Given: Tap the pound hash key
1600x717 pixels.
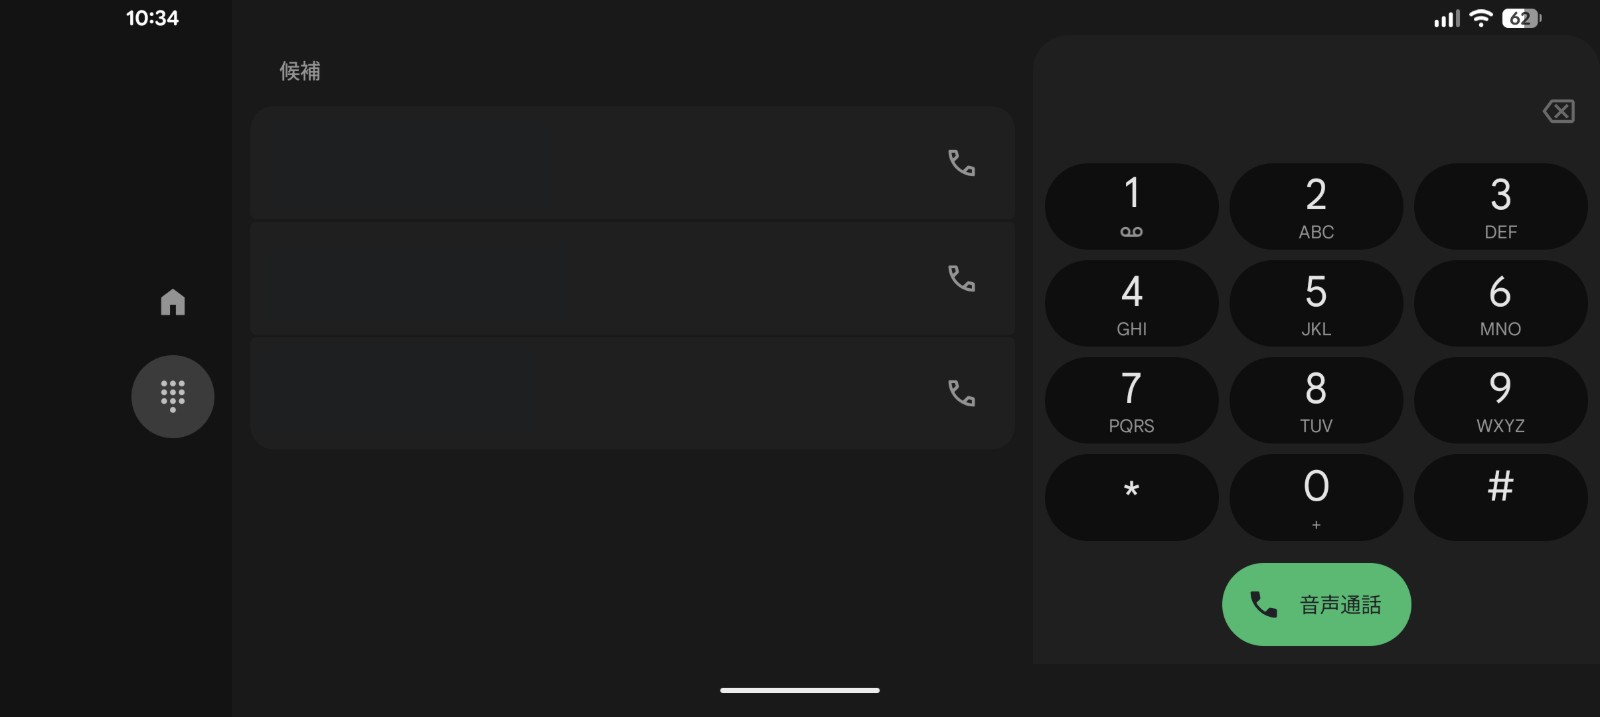Looking at the screenshot, I should (x=1500, y=497).
